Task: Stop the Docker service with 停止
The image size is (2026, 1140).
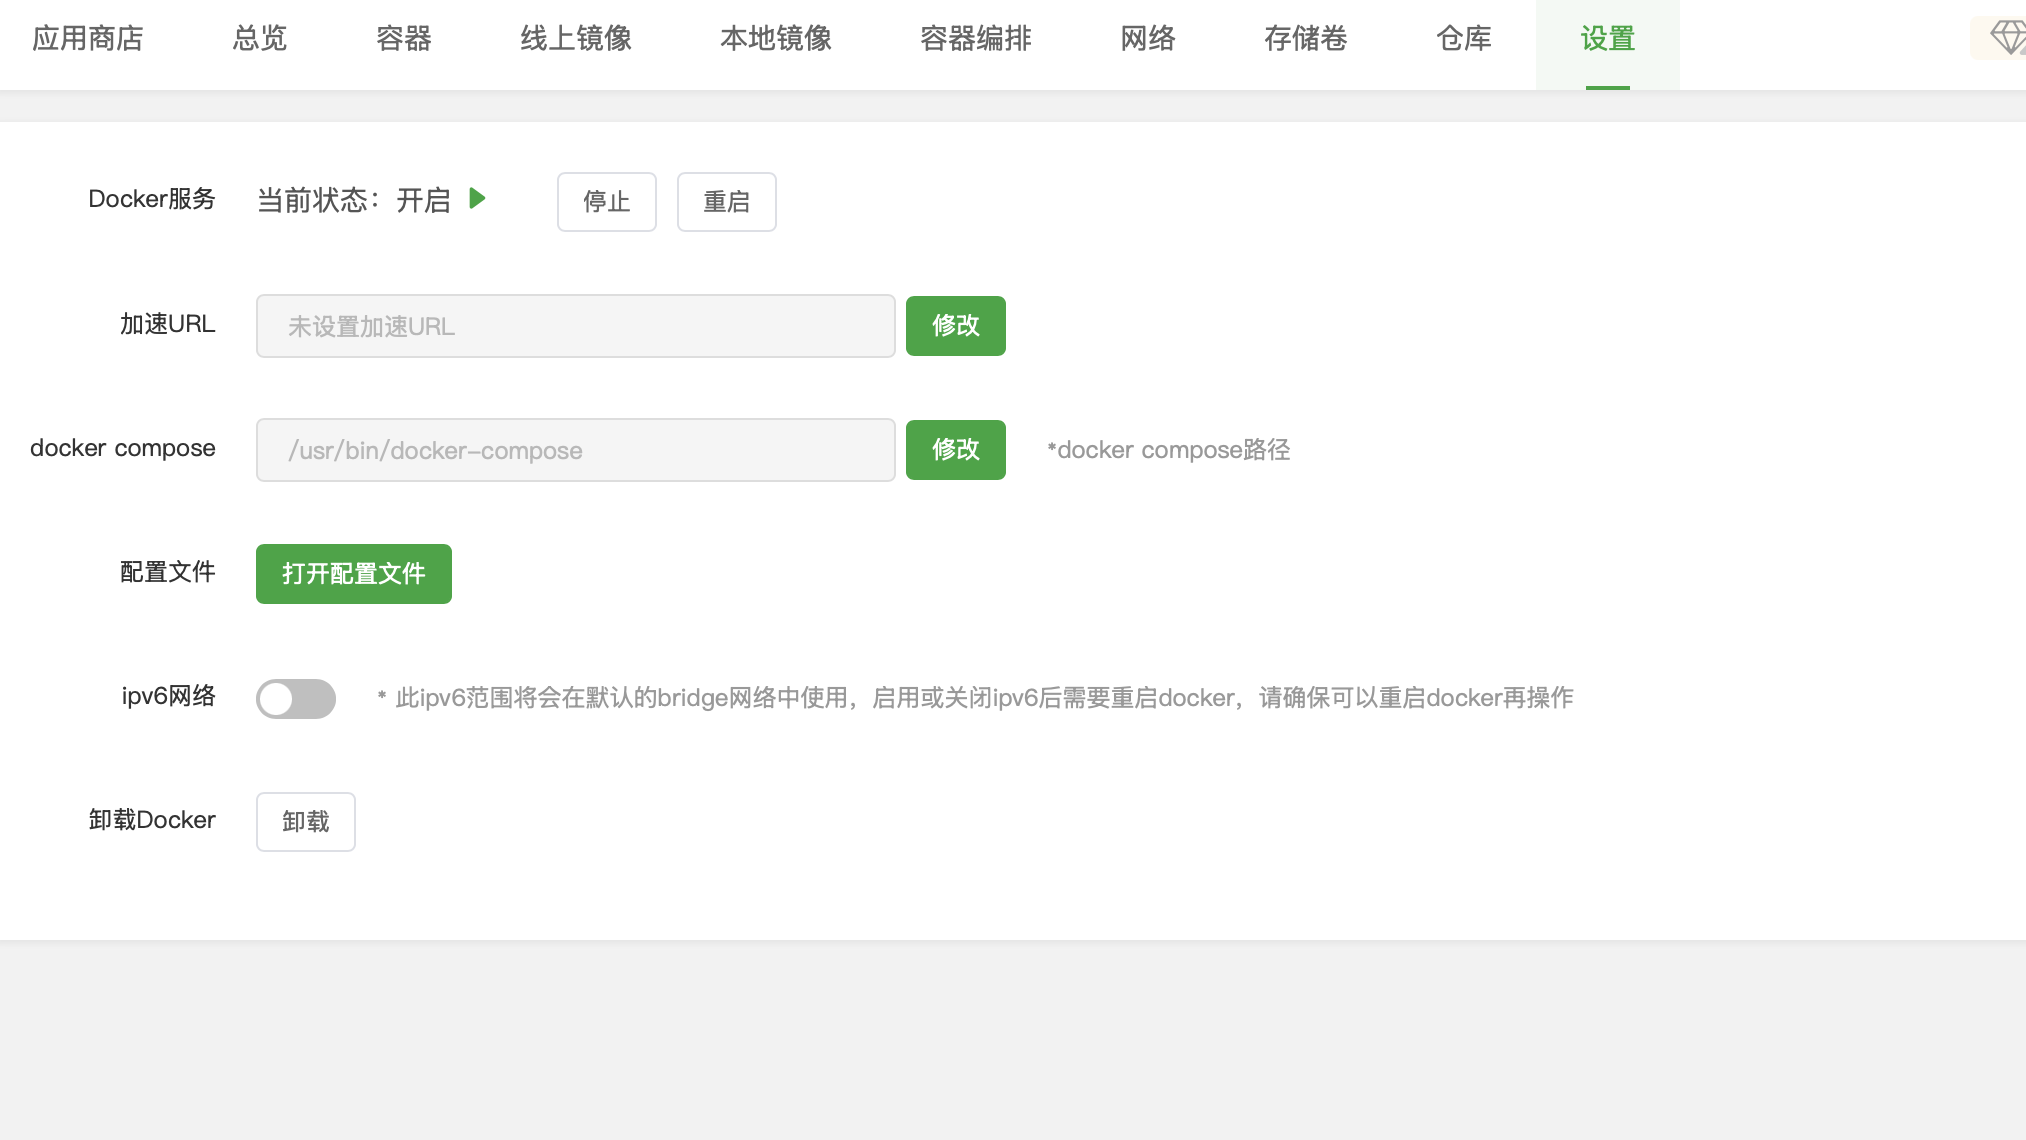Action: [x=607, y=202]
